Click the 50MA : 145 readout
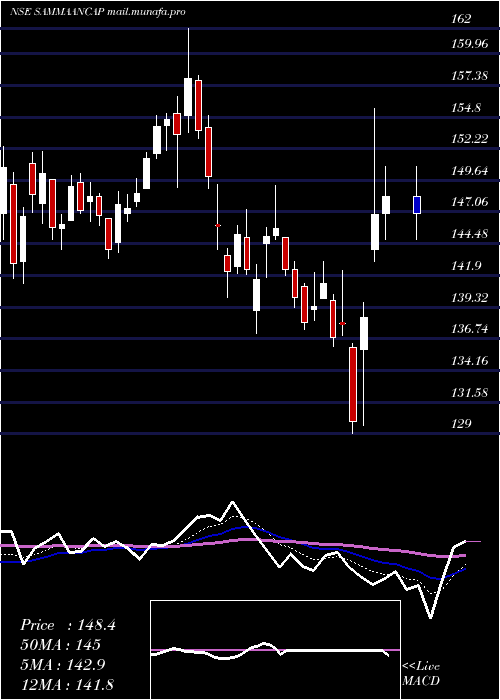The height and width of the screenshot is (700, 500). point(60,645)
